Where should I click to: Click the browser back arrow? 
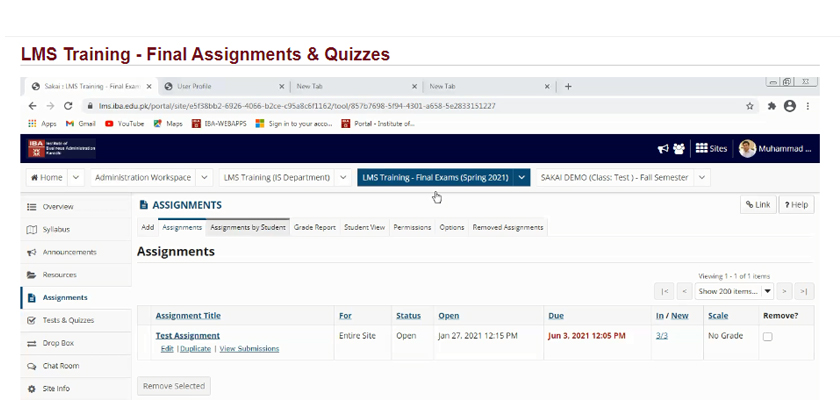coord(33,106)
